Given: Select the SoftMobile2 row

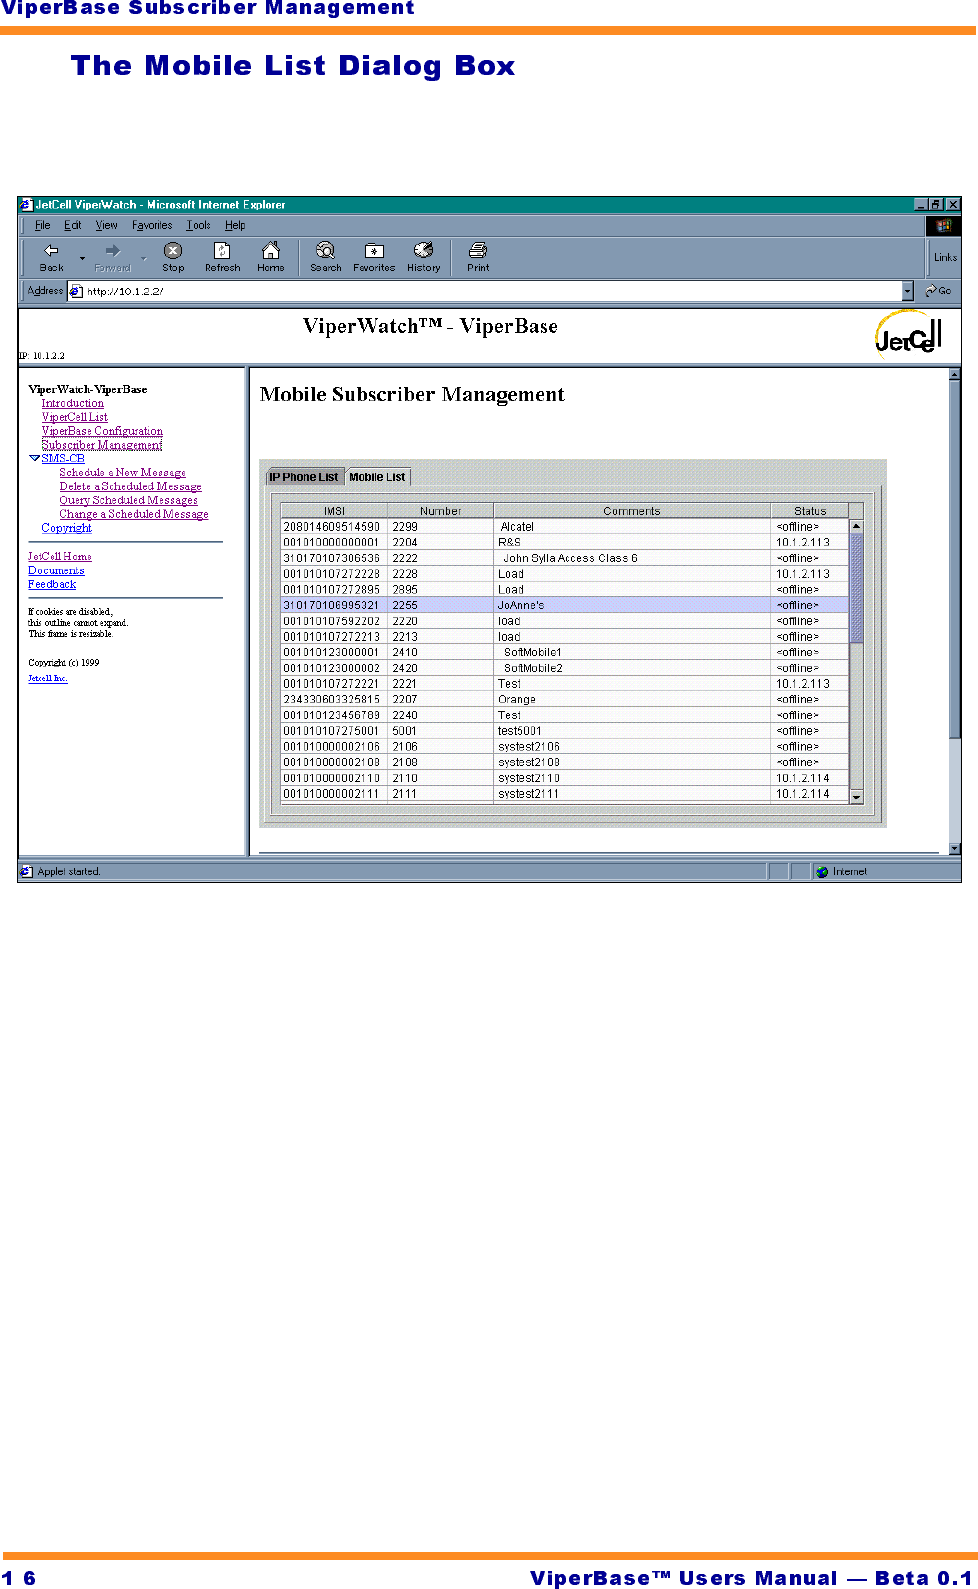Looking at the screenshot, I should tap(565, 668).
